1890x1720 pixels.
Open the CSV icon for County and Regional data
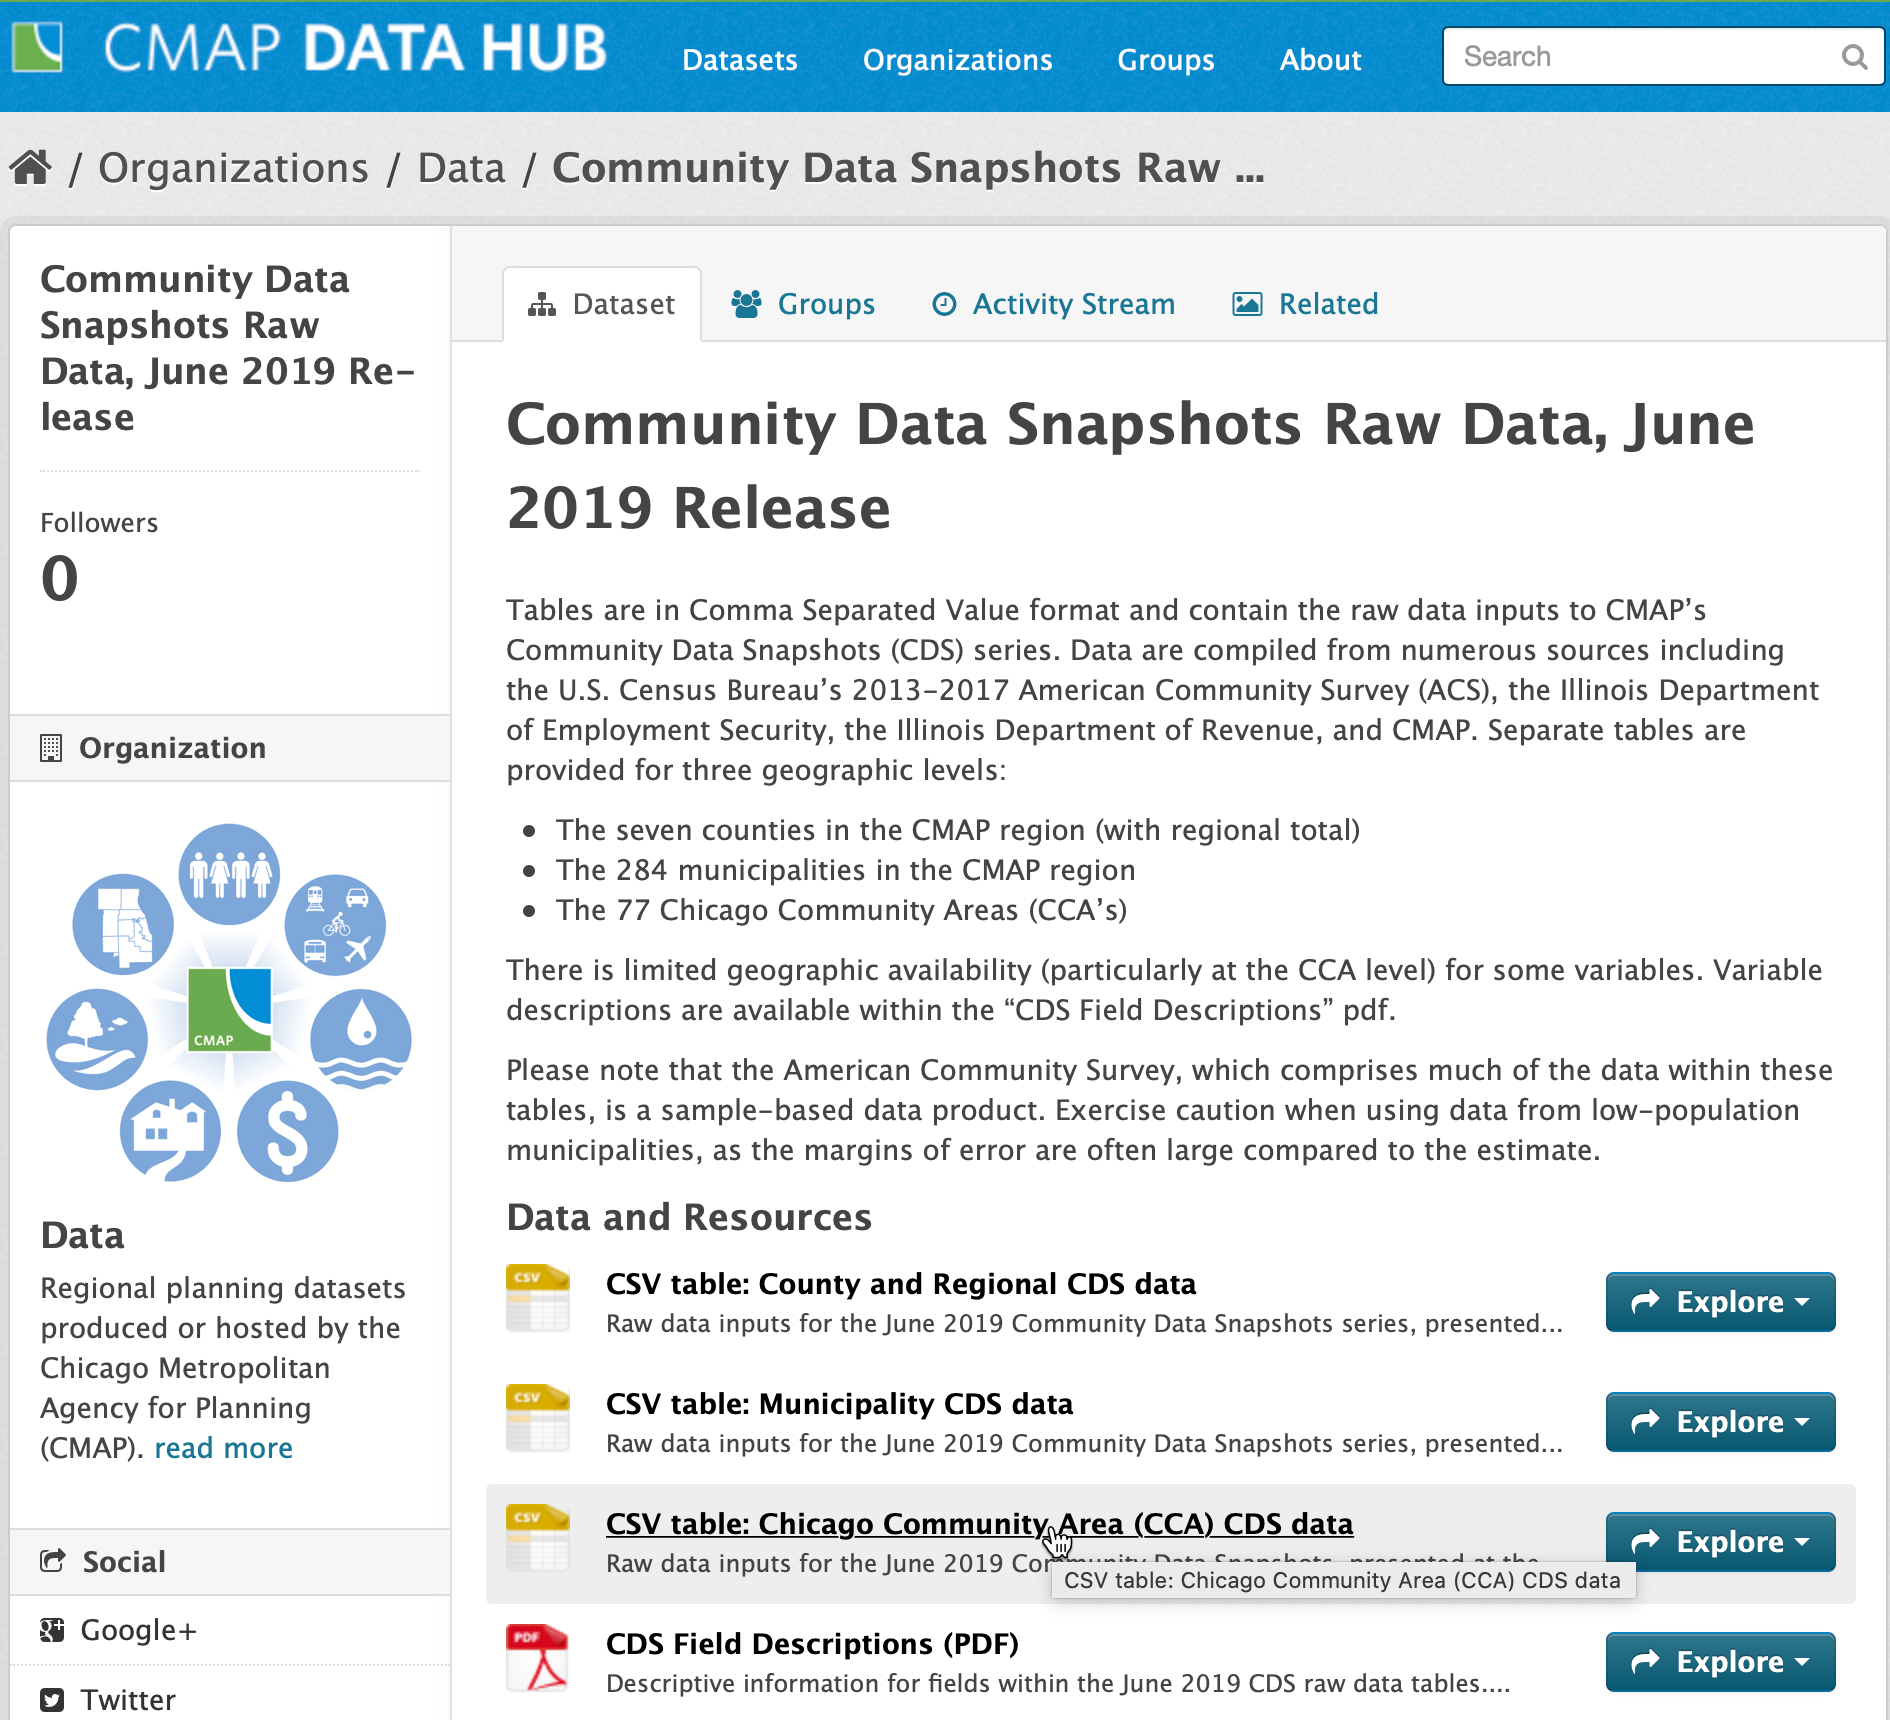(538, 1299)
